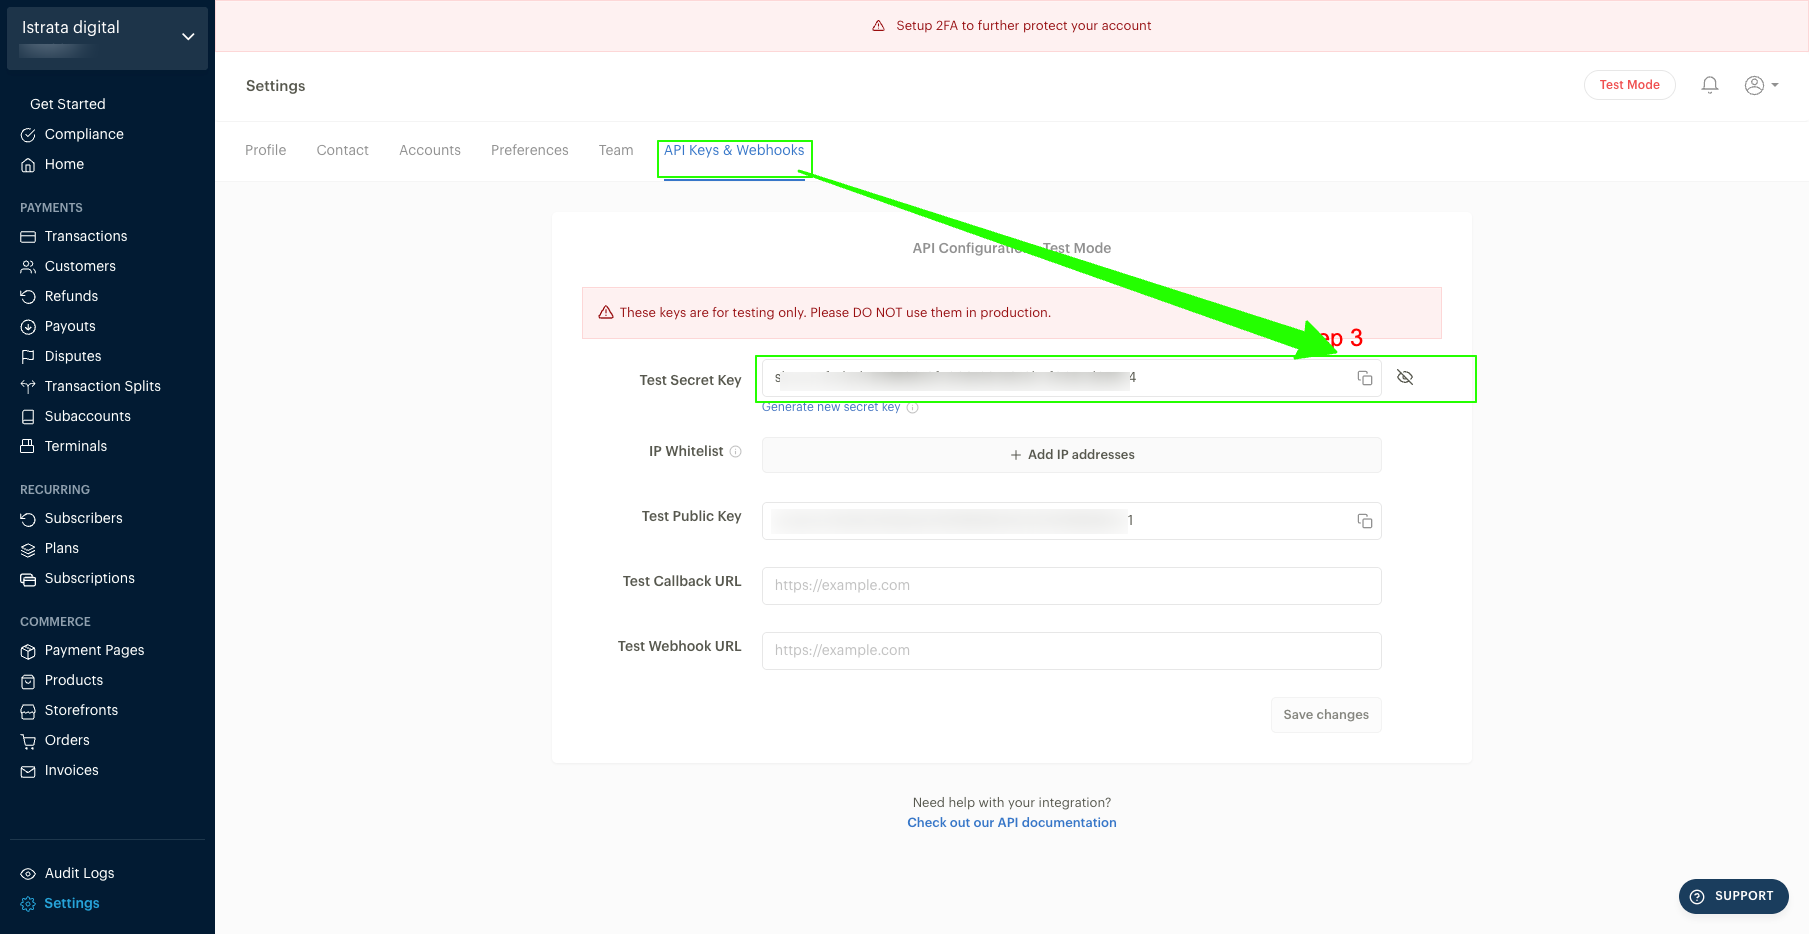
Task: Click the IP Whitelist info icon
Action: 736,452
